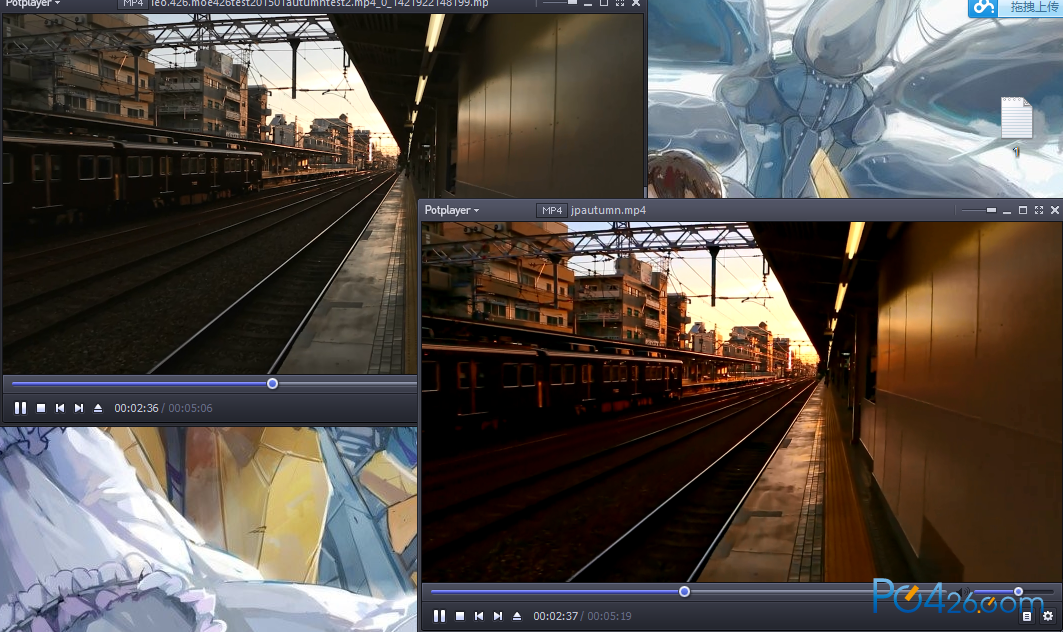The width and height of the screenshot is (1063, 632).
Task: Click the seek bar handle in jpautumn.mp4 player
Action: coord(684,591)
